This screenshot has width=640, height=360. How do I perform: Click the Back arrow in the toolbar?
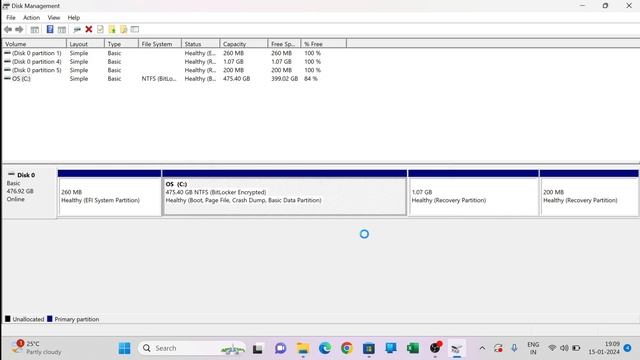(8, 29)
